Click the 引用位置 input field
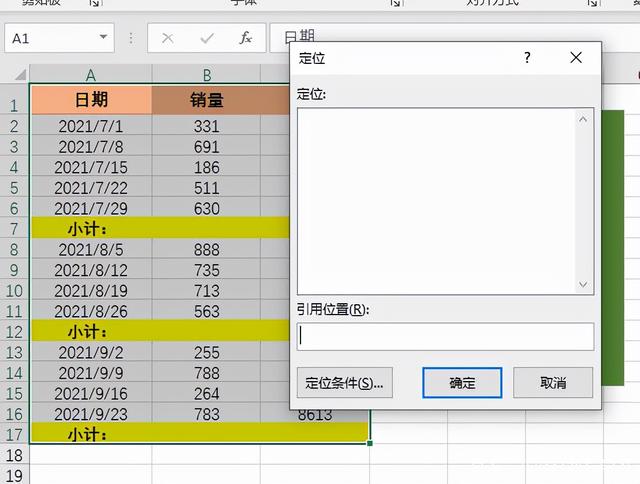The width and height of the screenshot is (640, 484). click(445, 337)
